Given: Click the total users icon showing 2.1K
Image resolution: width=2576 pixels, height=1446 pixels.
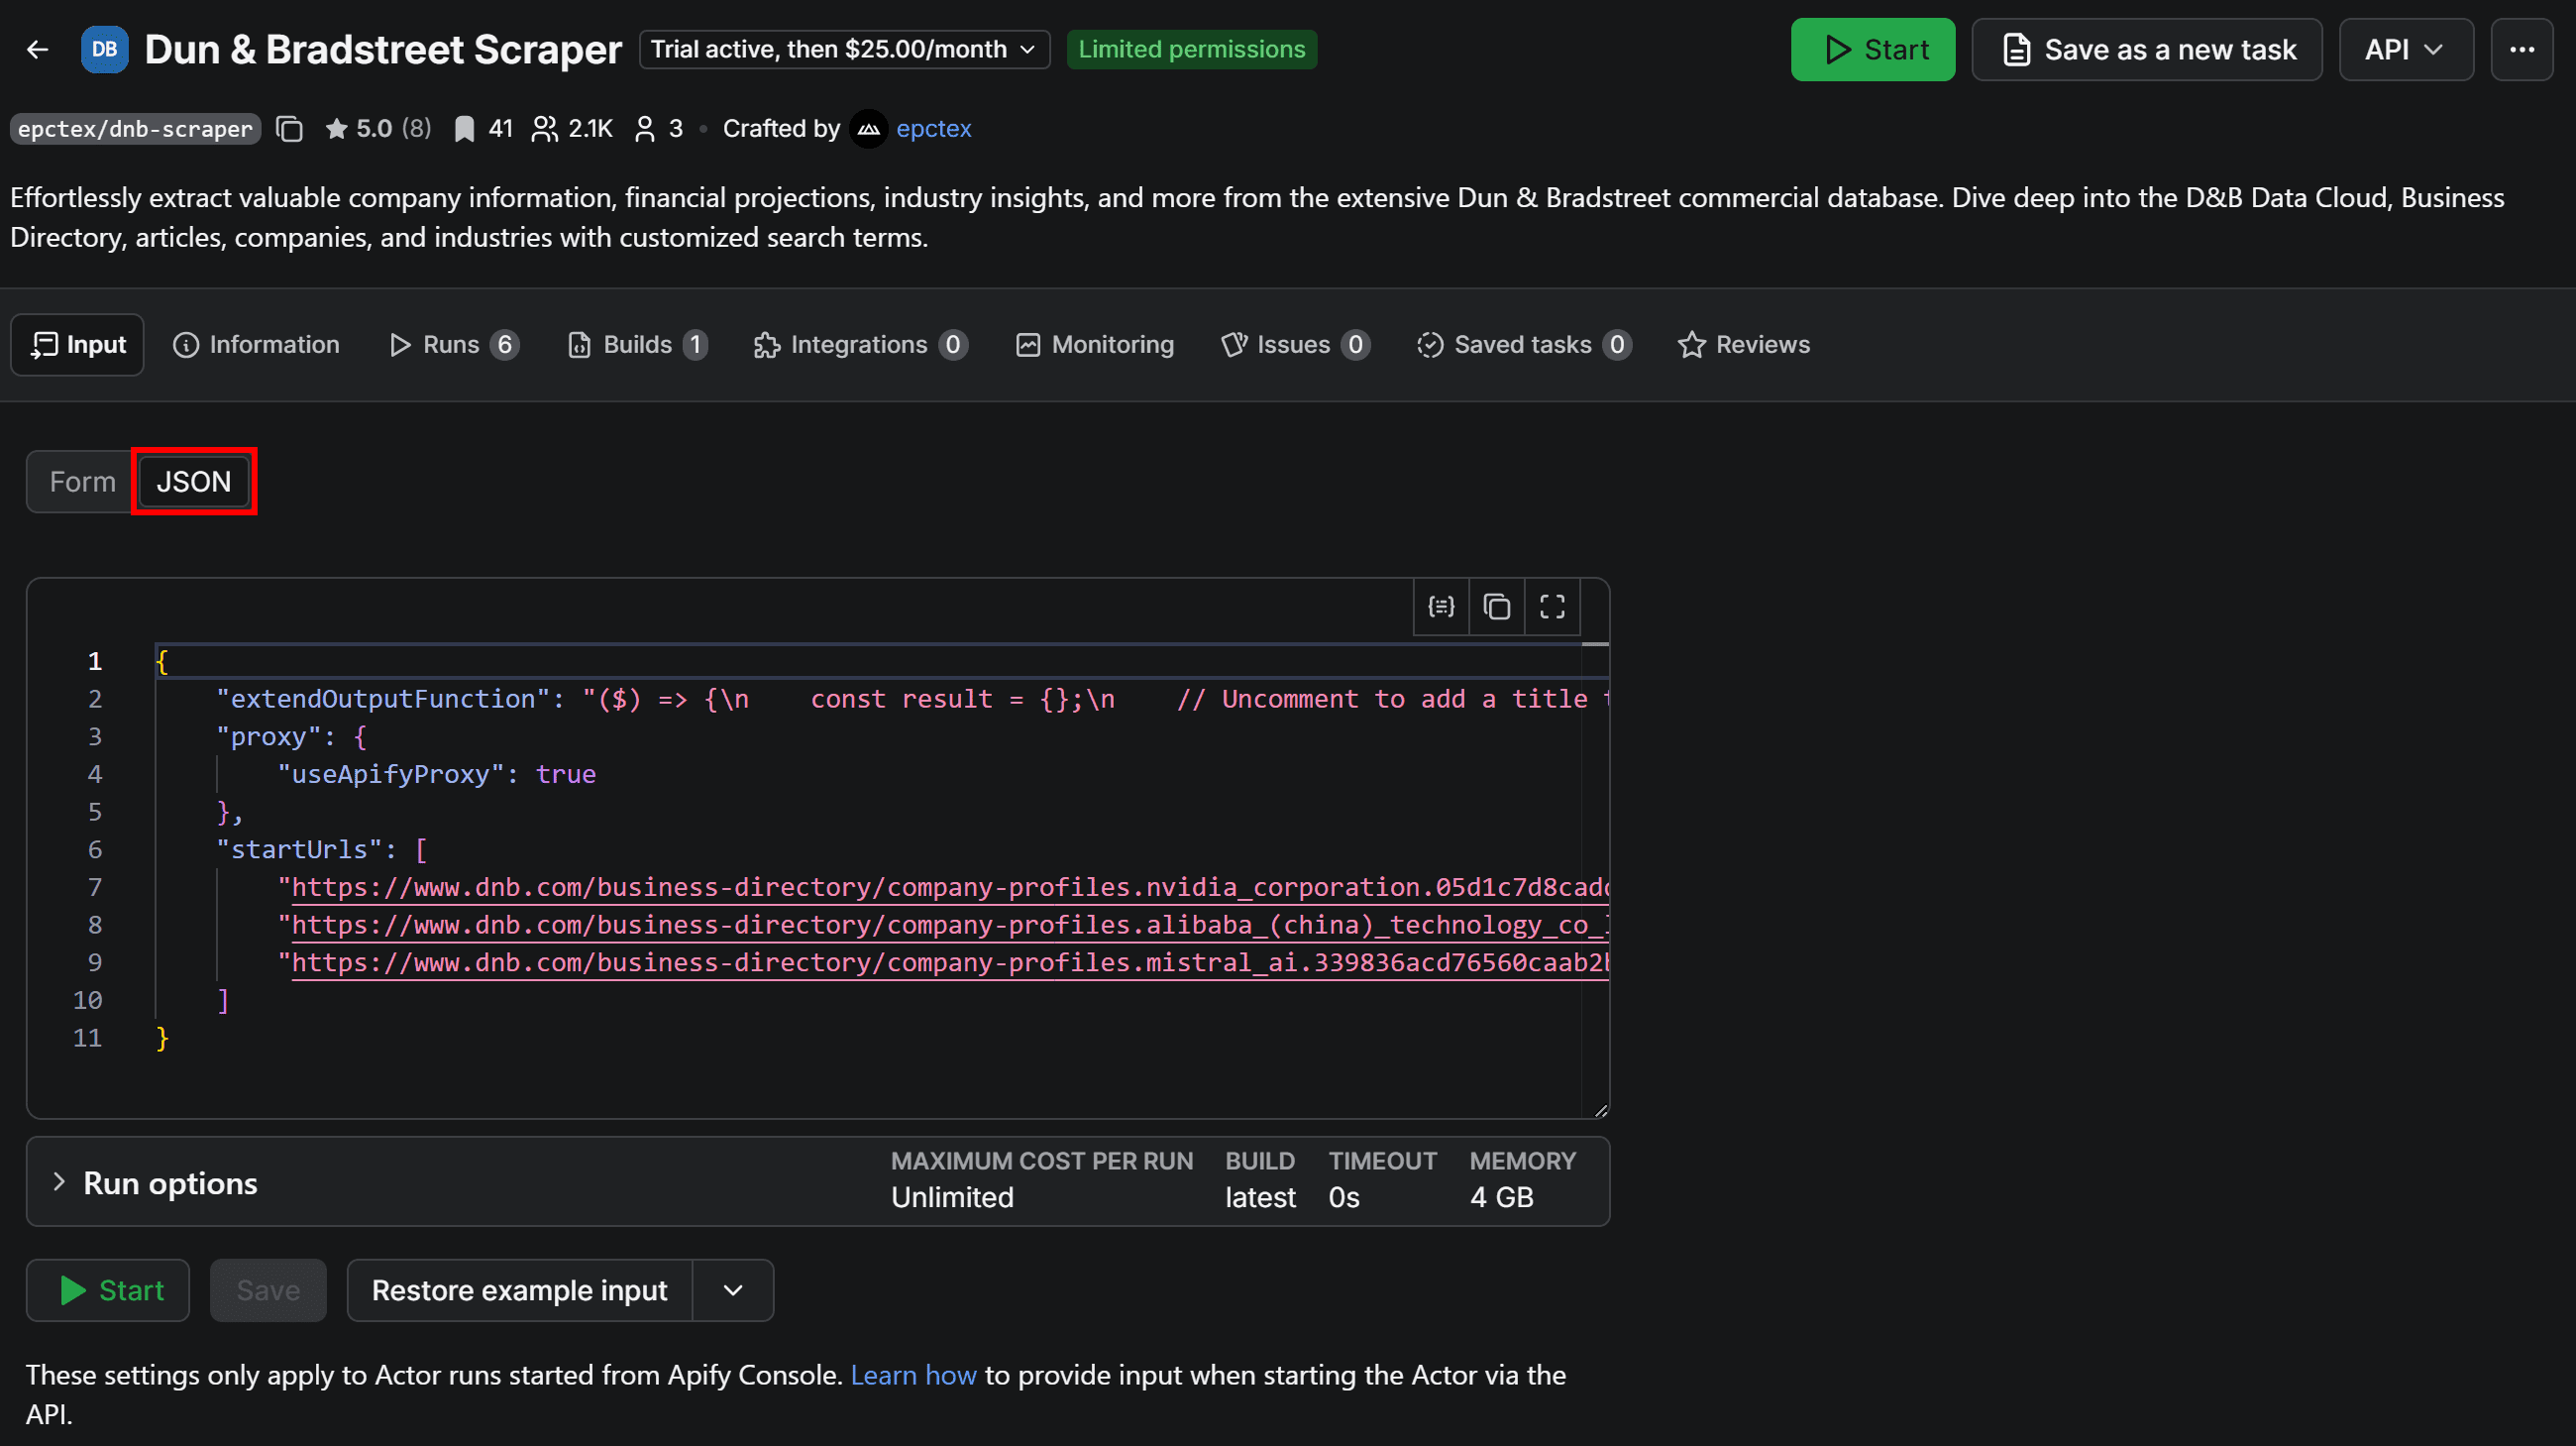Looking at the screenshot, I should click(544, 129).
